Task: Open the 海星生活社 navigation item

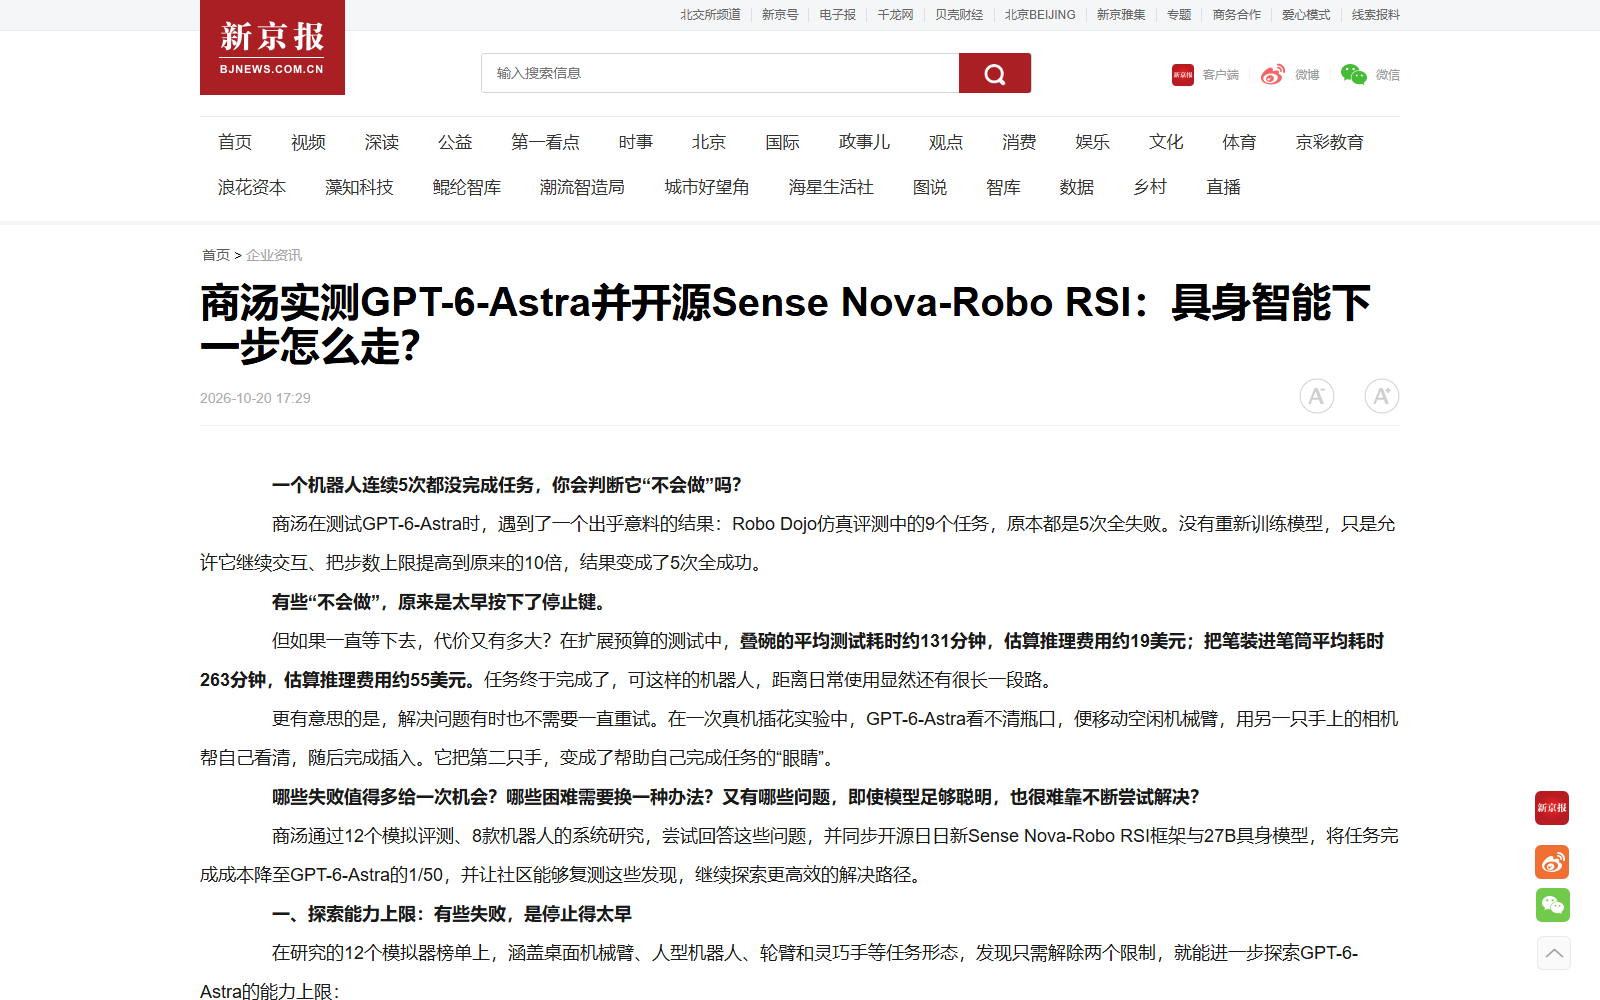Action: point(831,187)
